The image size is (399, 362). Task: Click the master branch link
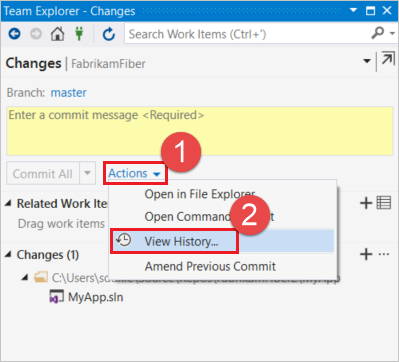click(x=68, y=92)
